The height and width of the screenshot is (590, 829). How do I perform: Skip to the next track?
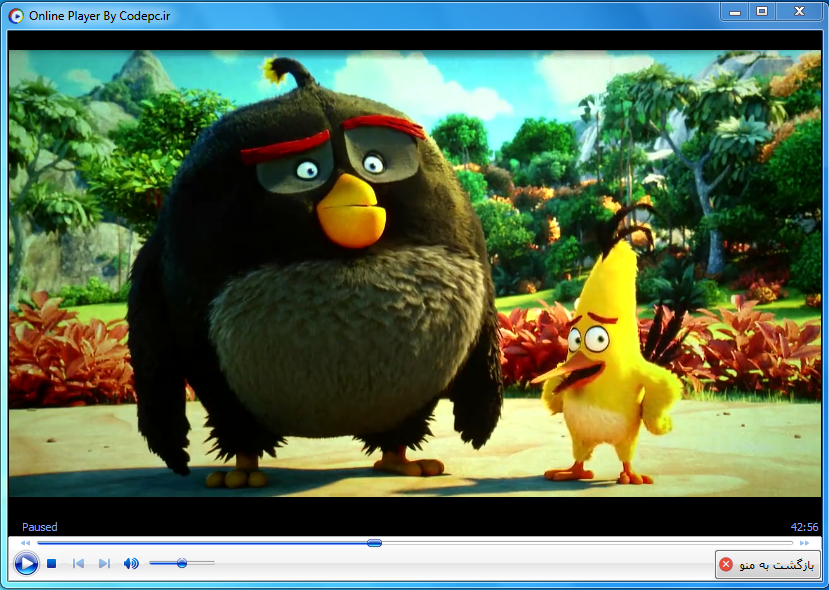click(x=105, y=564)
